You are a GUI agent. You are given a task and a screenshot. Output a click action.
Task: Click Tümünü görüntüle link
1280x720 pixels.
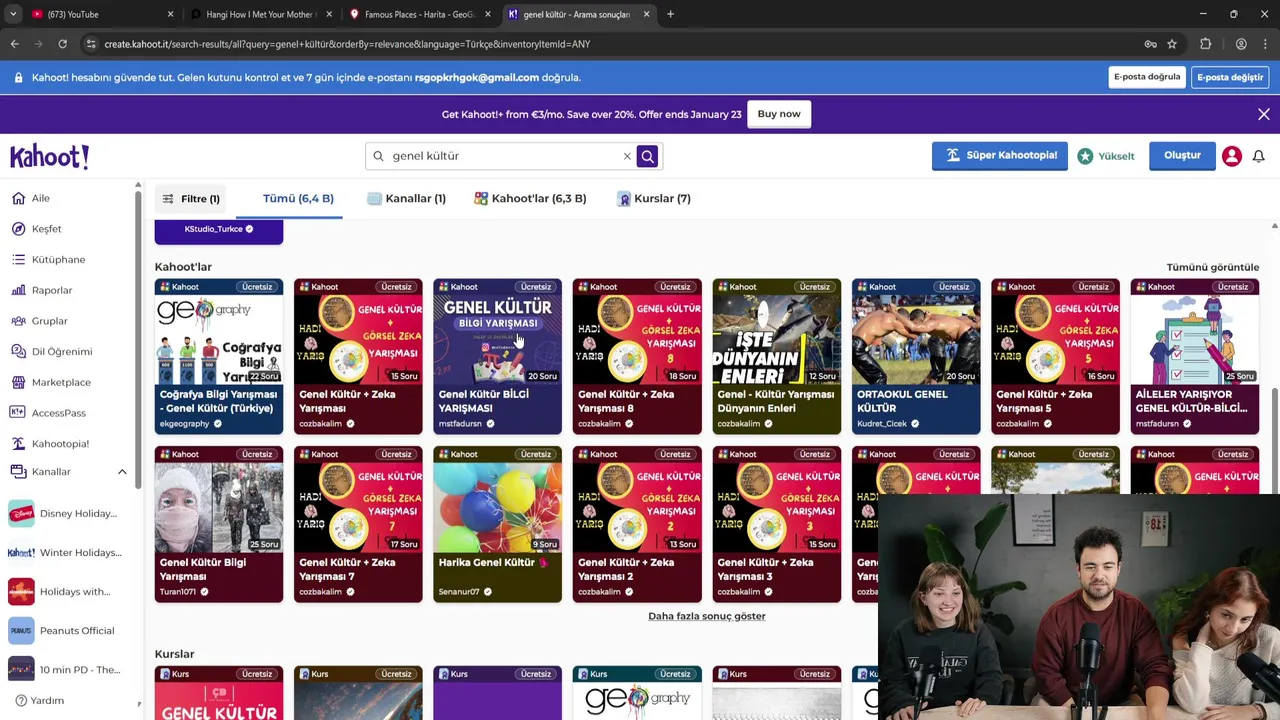click(x=1213, y=267)
